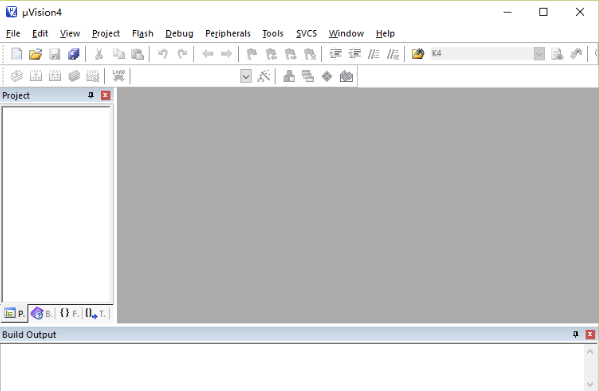The width and height of the screenshot is (599, 391).
Task: Open a file with the folder icon
Action: pyautogui.click(x=35, y=54)
